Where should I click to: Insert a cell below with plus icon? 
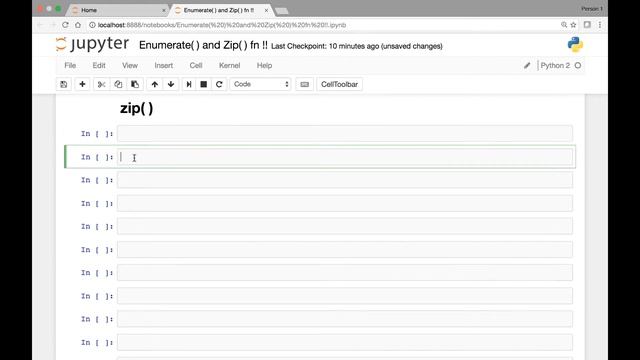(82, 84)
